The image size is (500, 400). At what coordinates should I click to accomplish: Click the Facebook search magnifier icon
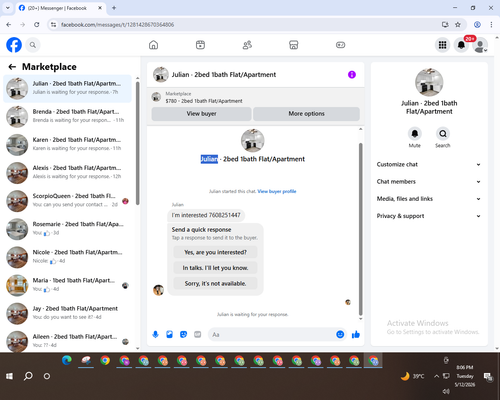[x=33, y=45]
